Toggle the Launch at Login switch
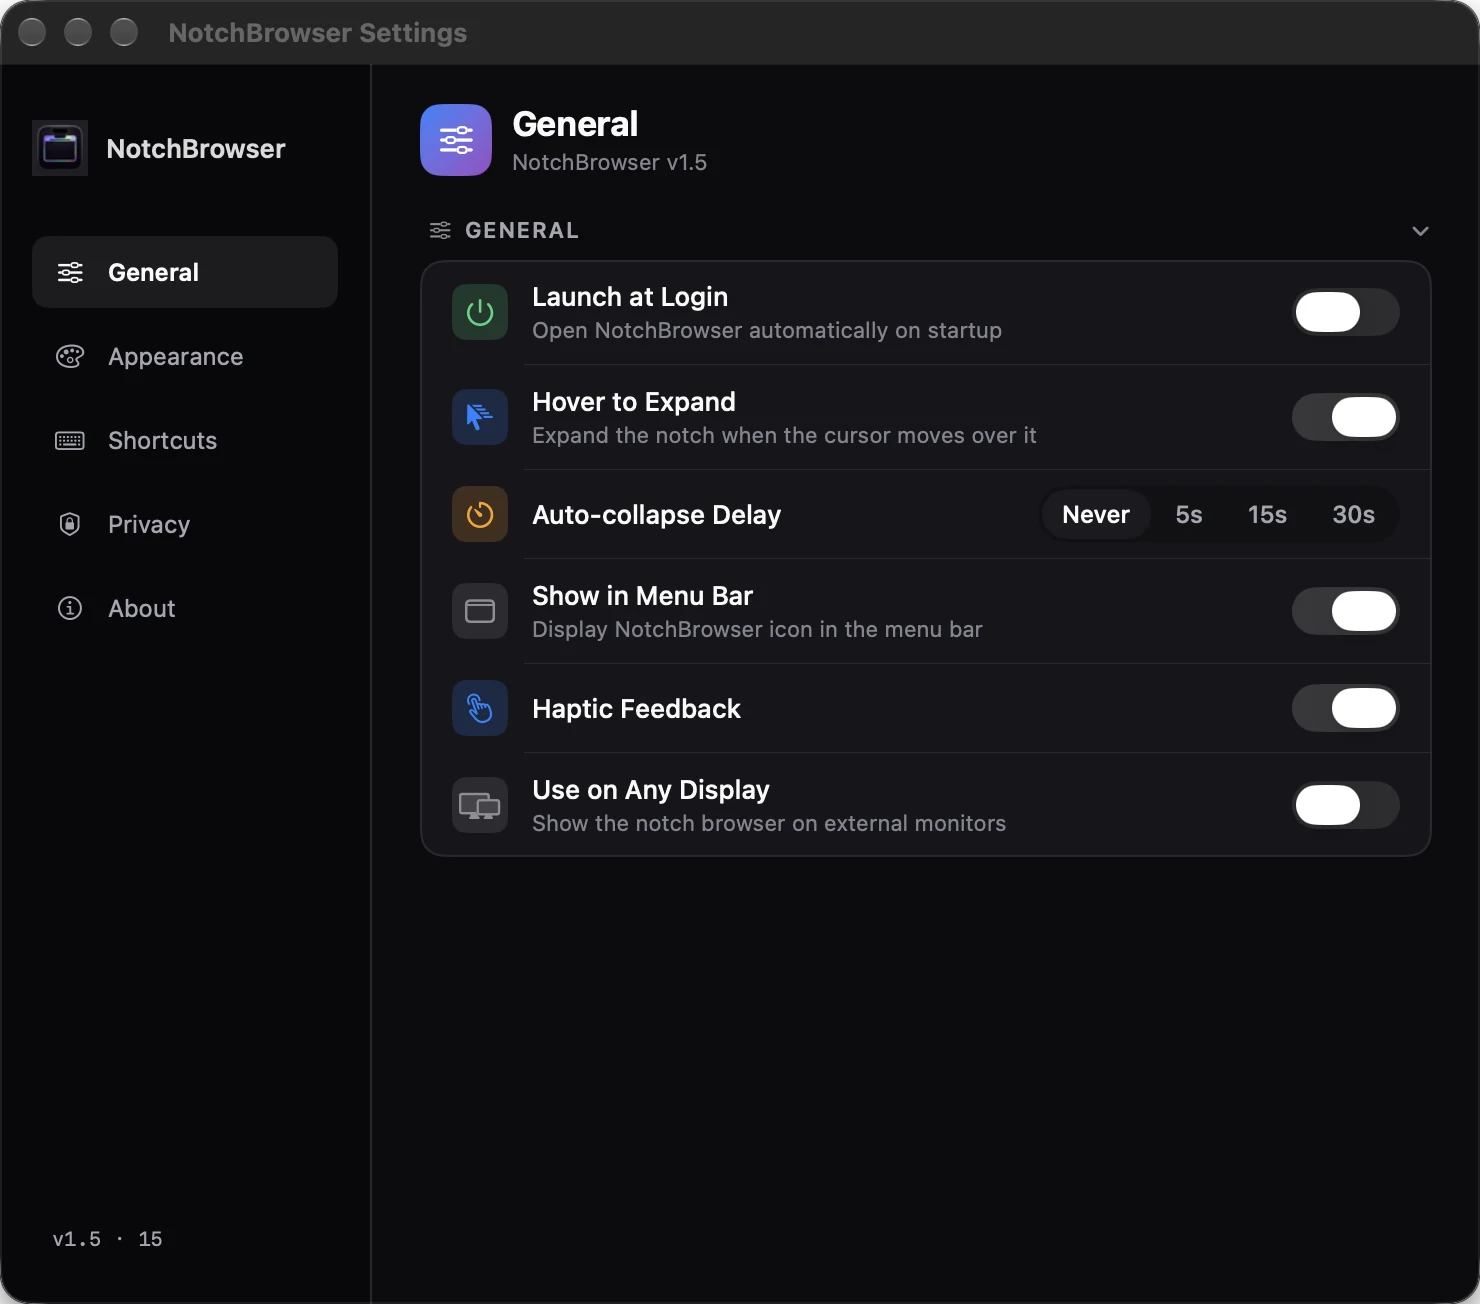The image size is (1480, 1304). pyautogui.click(x=1345, y=312)
